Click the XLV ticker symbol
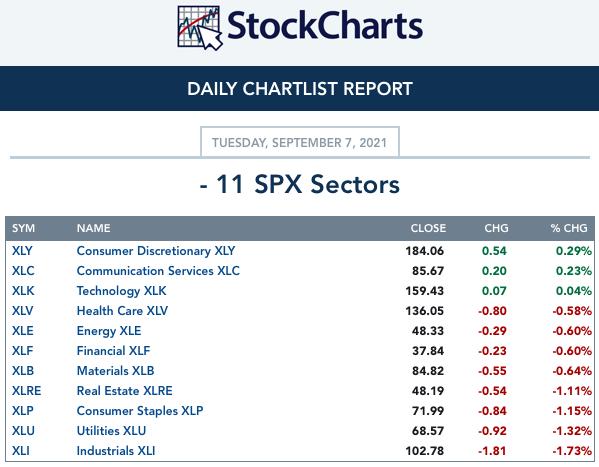This screenshot has width=599, height=467. tap(22, 311)
